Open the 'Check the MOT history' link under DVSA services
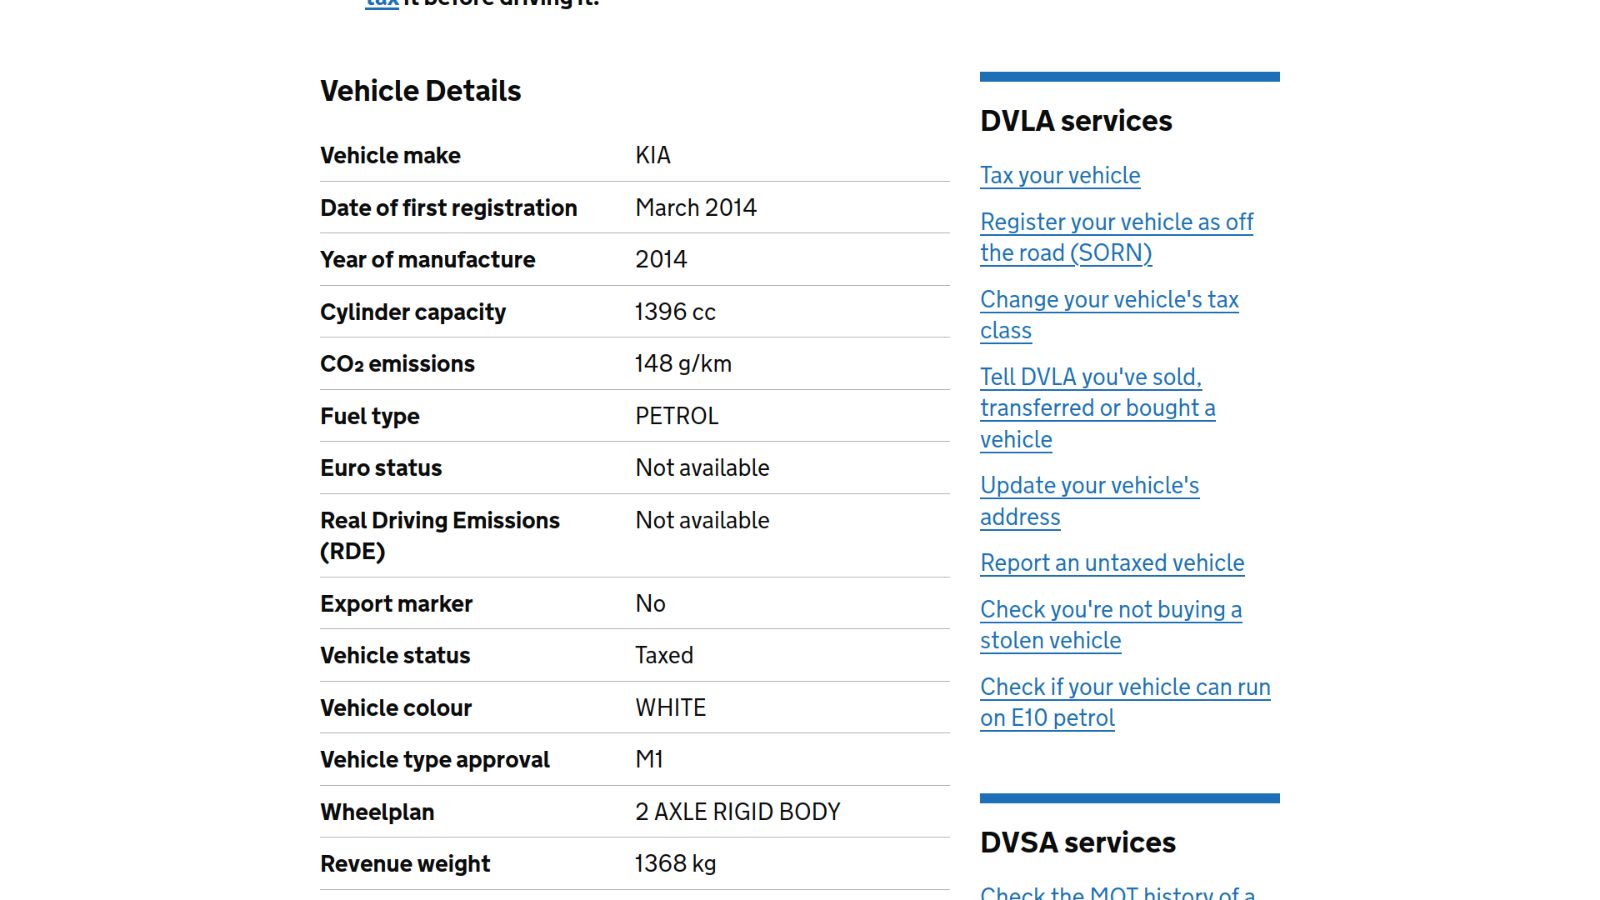This screenshot has width=1600, height=900. click(1117, 892)
